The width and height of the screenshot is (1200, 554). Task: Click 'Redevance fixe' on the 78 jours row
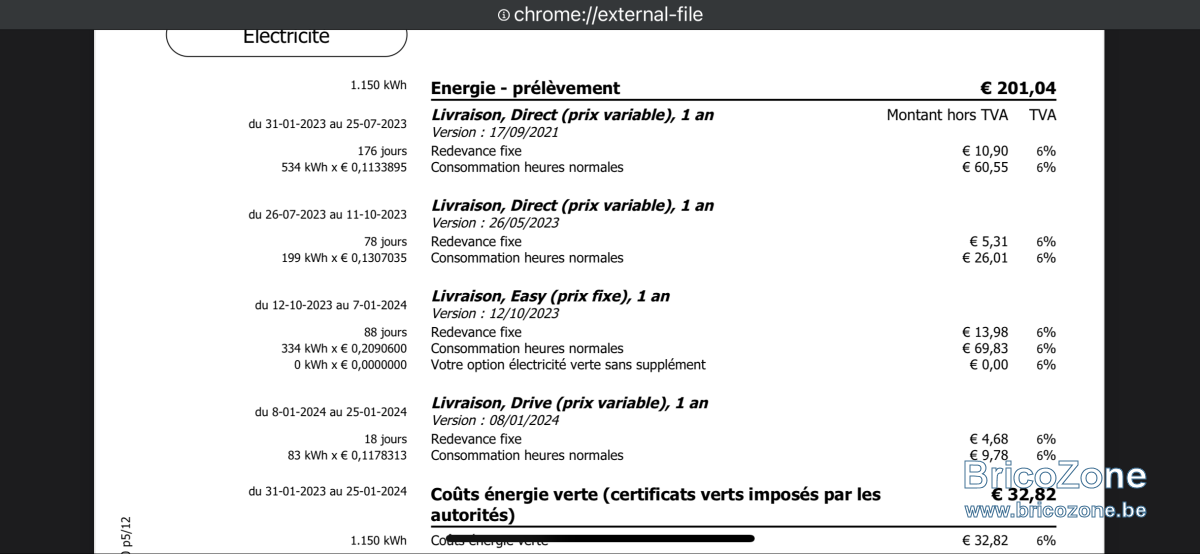[x=476, y=241]
